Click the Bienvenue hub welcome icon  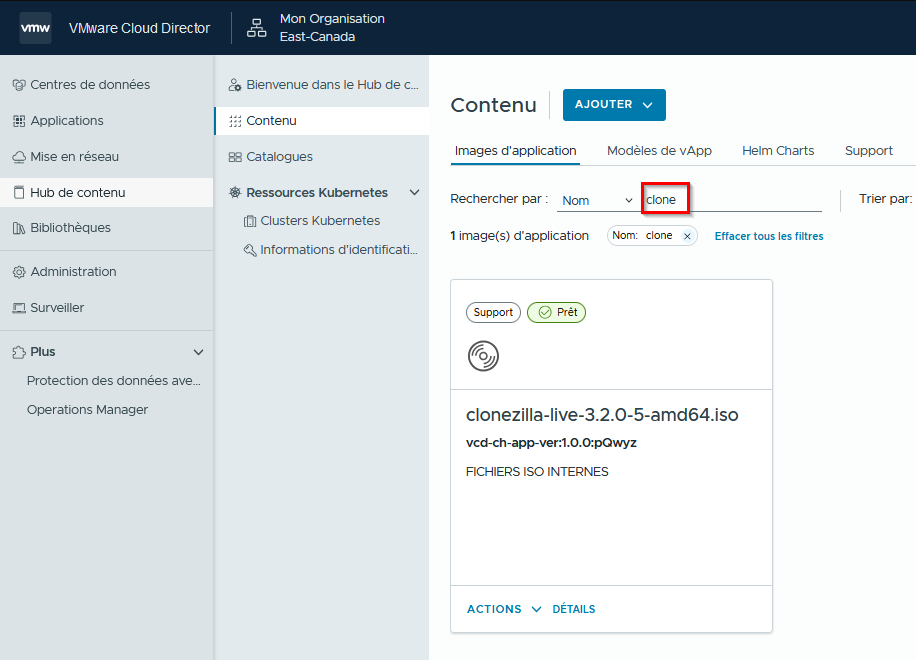click(x=235, y=85)
